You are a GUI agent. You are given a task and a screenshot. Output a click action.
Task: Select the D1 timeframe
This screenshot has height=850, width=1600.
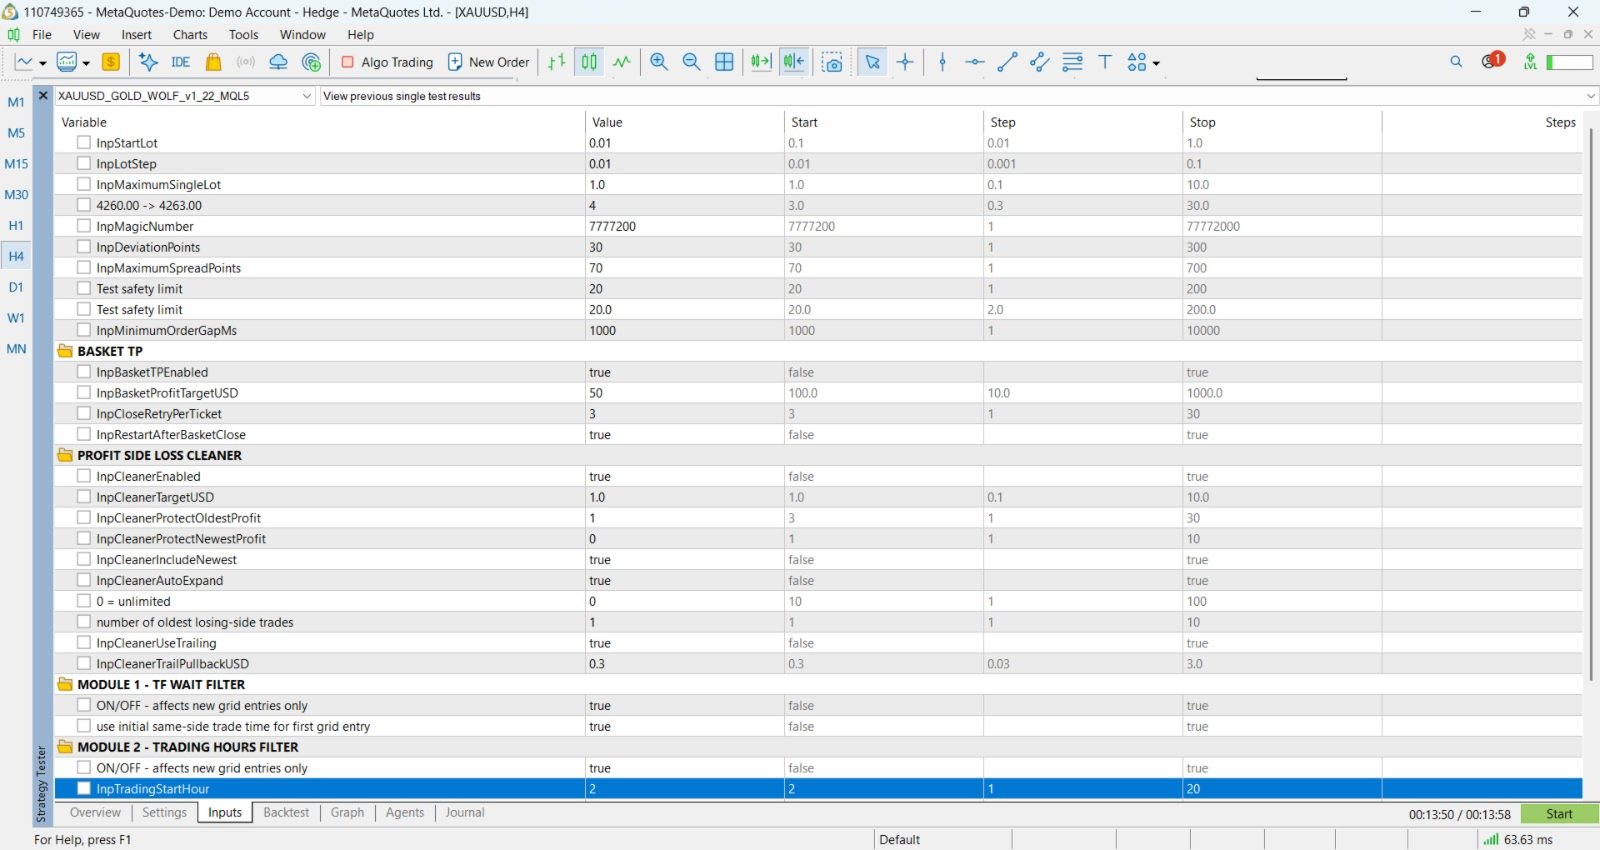(x=16, y=287)
